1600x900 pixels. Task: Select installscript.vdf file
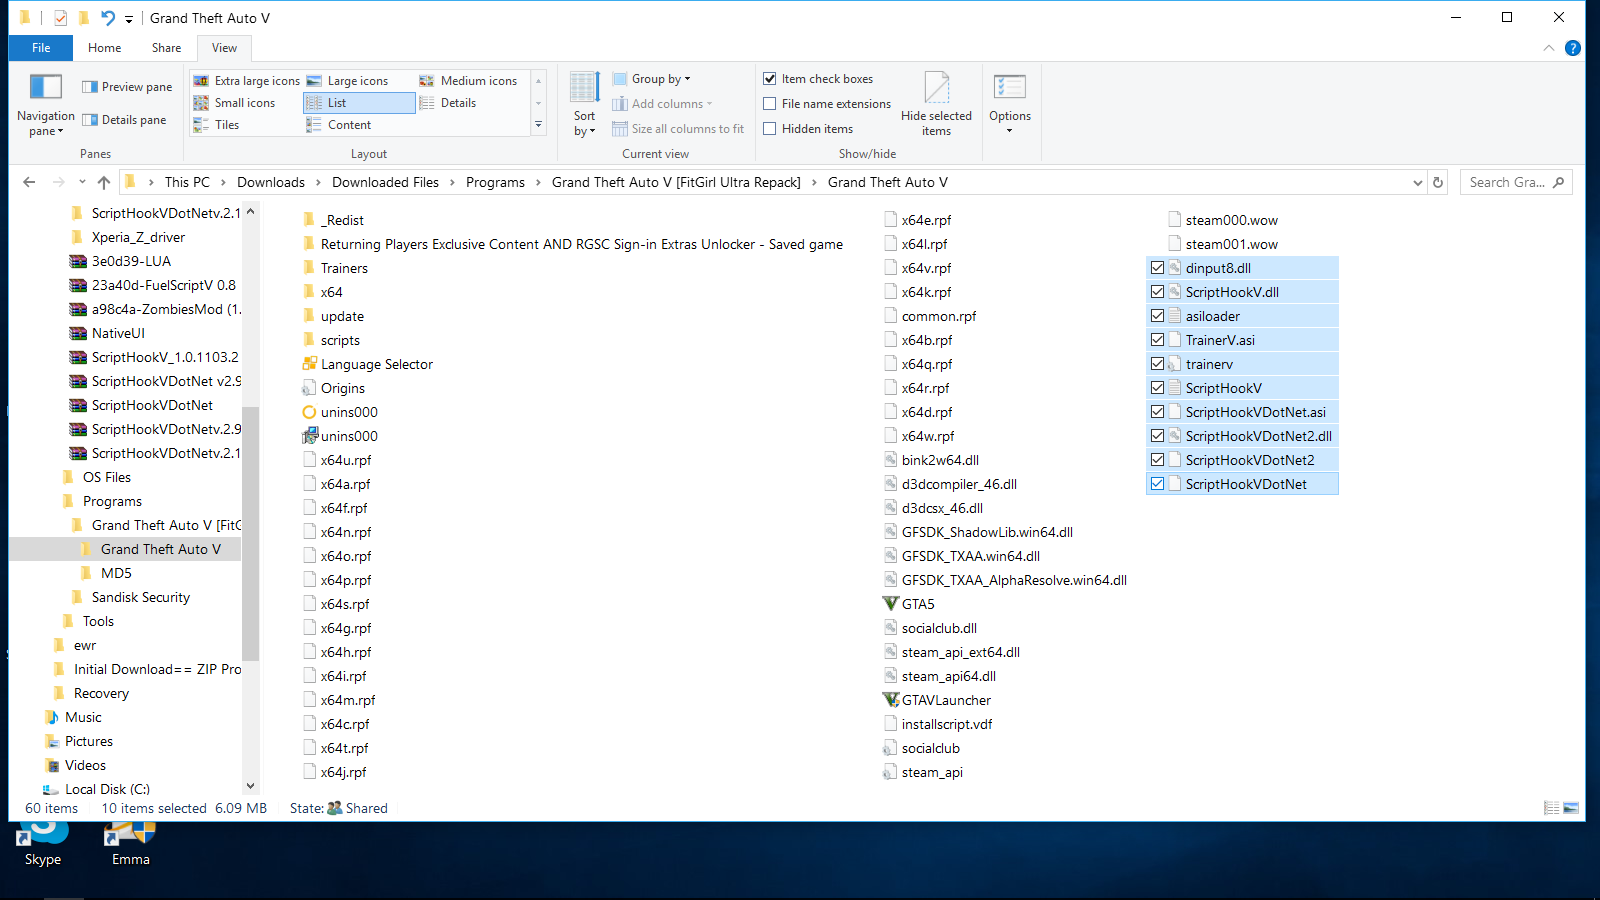[938, 724]
